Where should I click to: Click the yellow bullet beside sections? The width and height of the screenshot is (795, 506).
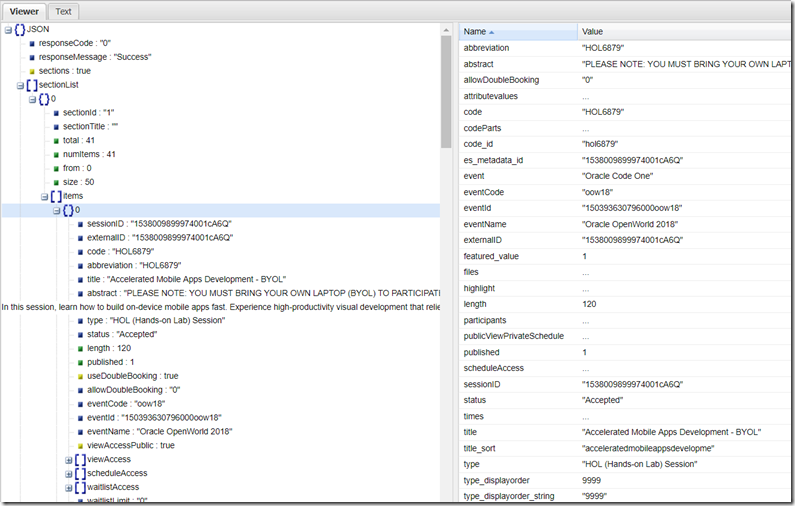pos(32,71)
